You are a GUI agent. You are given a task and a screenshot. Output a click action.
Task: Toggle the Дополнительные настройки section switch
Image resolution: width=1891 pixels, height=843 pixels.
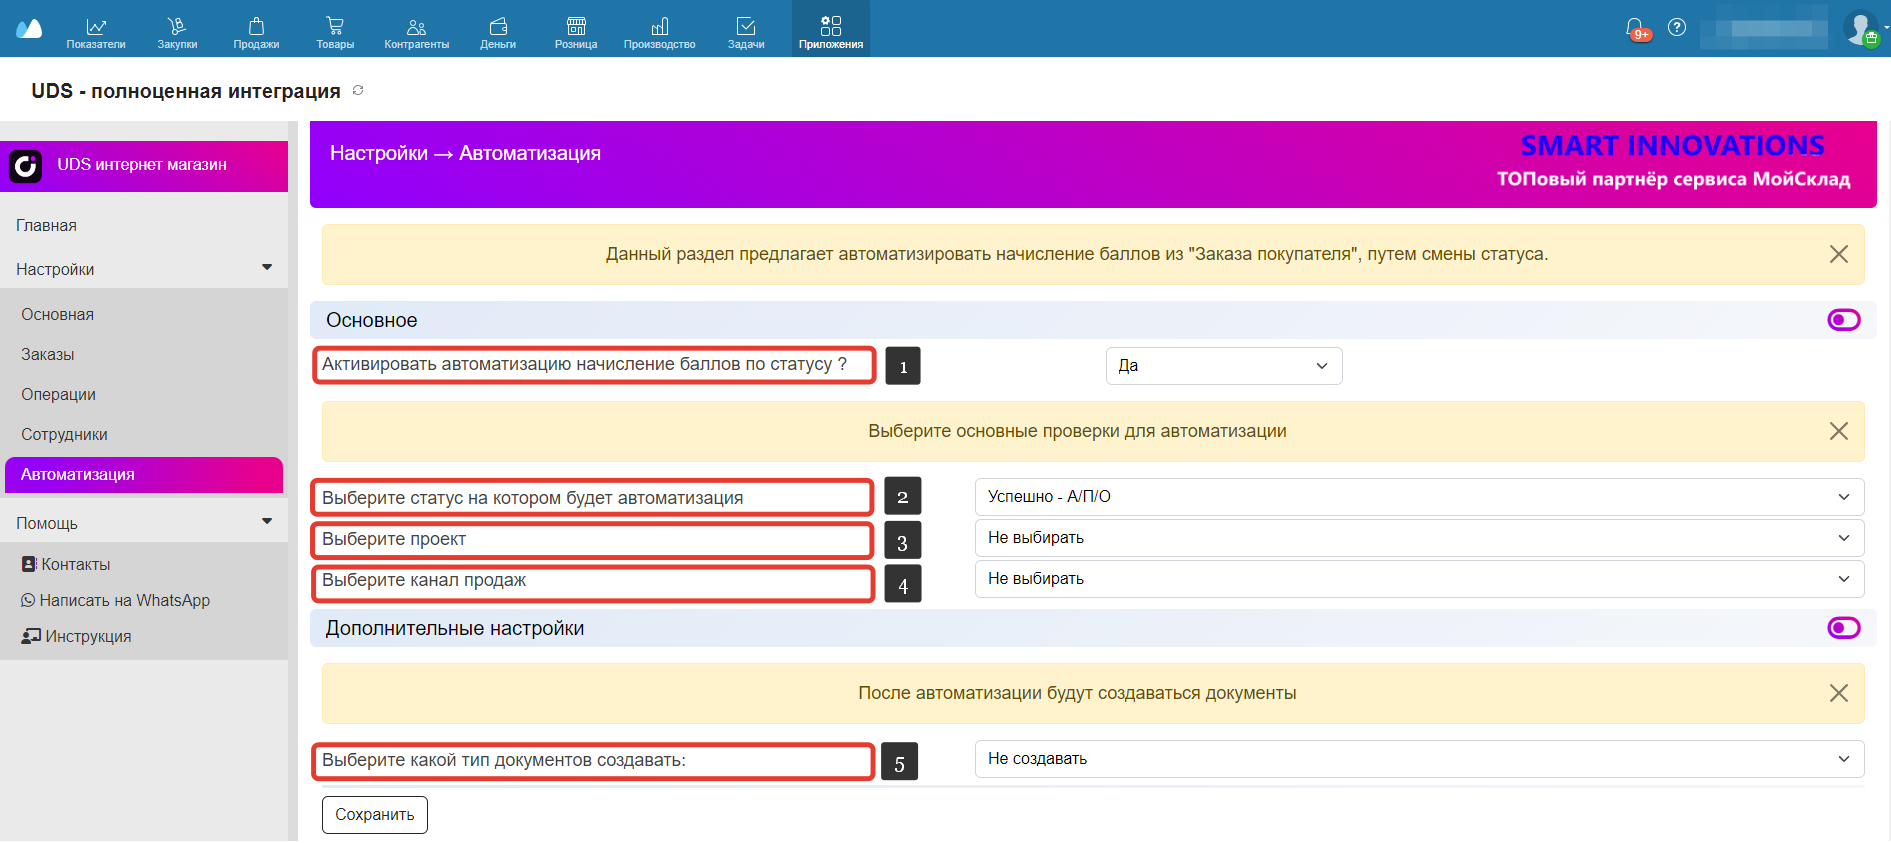click(x=1843, y=628)
